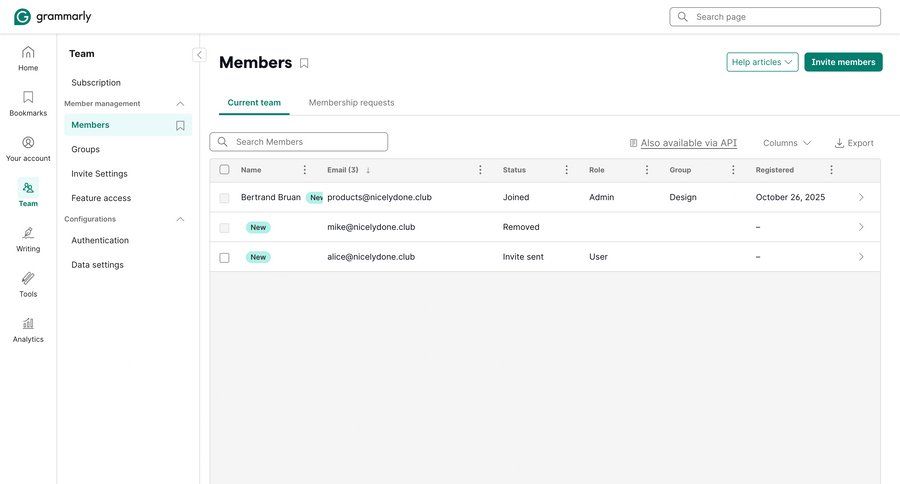Click the Admin role cell
Image resolution: width=900 pixels, height=484 pixels.
coord(602,197)
